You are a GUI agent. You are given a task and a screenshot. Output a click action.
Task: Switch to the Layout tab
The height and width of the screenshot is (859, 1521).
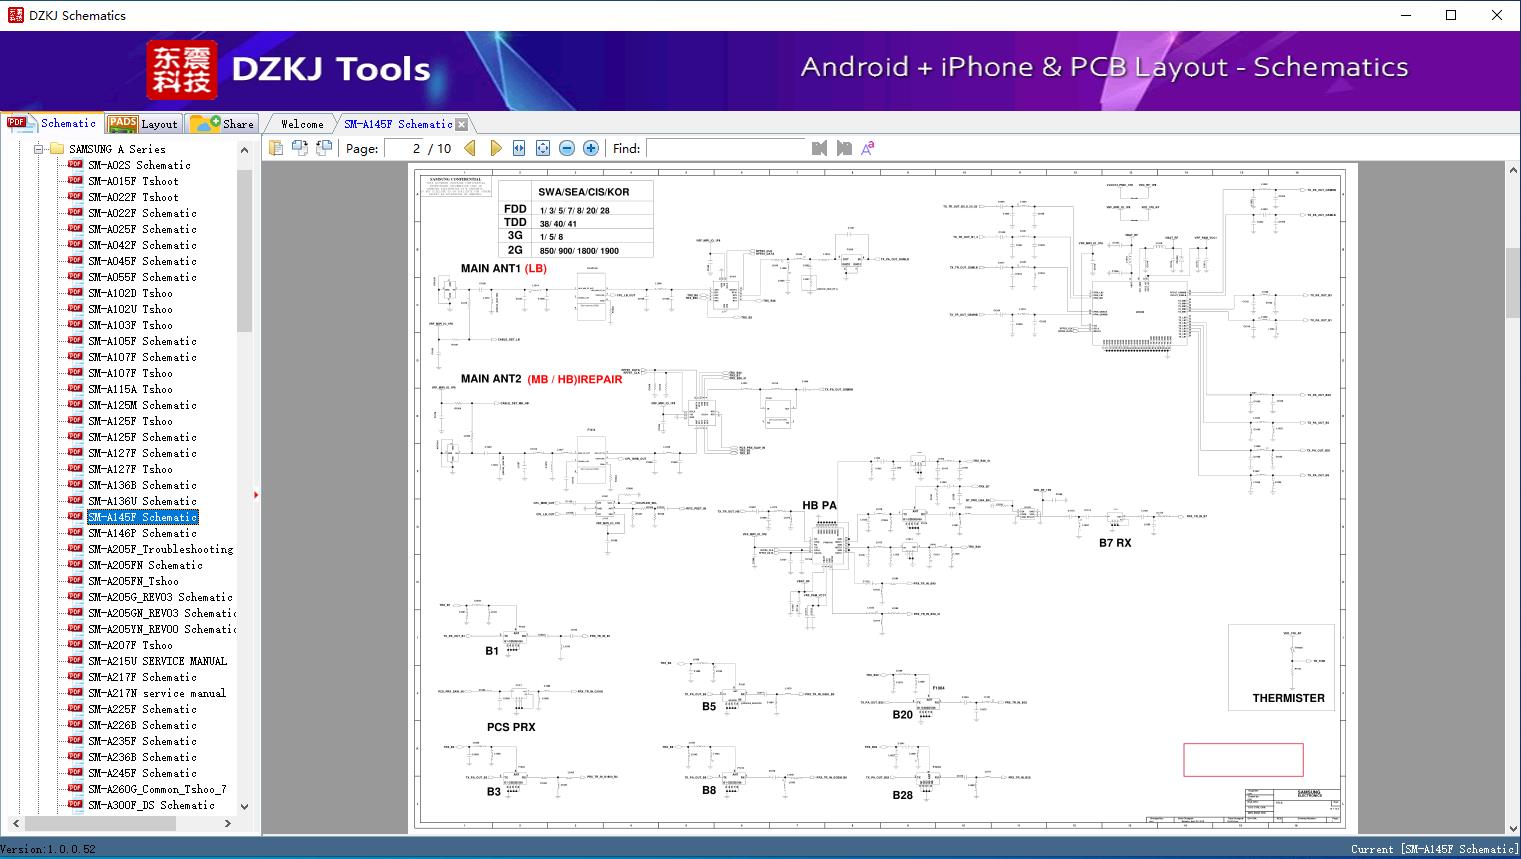click(x=143, y=124)
